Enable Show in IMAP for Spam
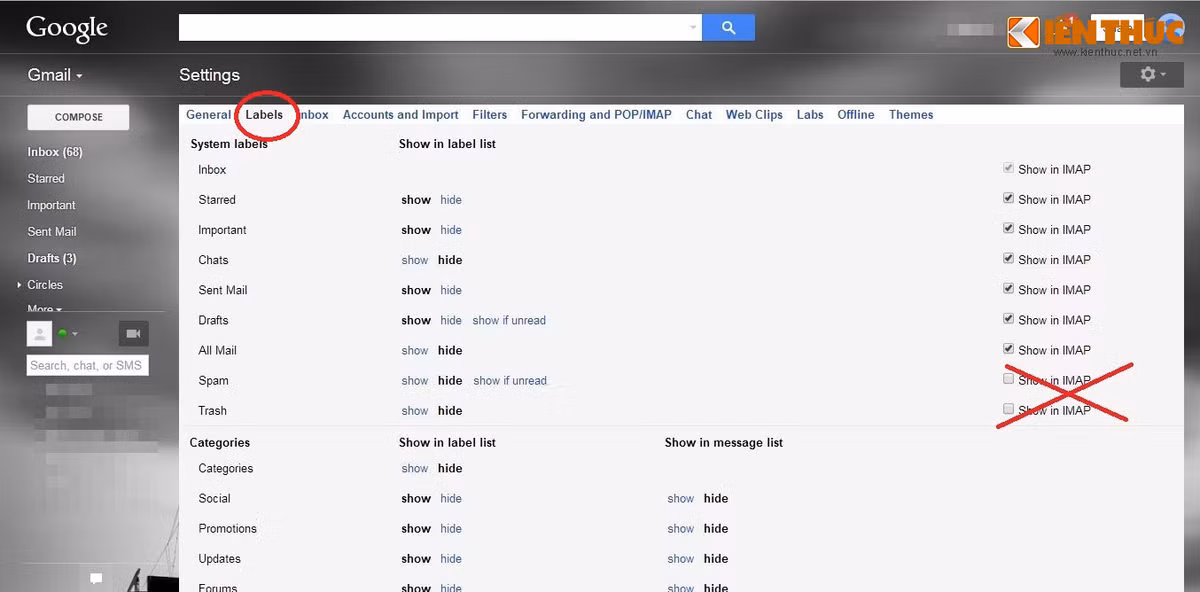This screenshot has height=592, width=1200. click(x=1009, y=380)
